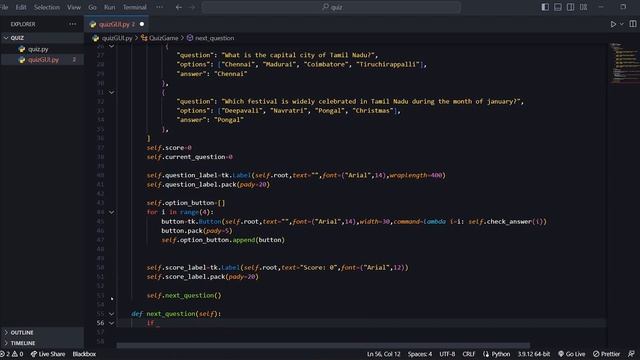Open the Run menu
This screenshot has height=360, width=640.
109,7
